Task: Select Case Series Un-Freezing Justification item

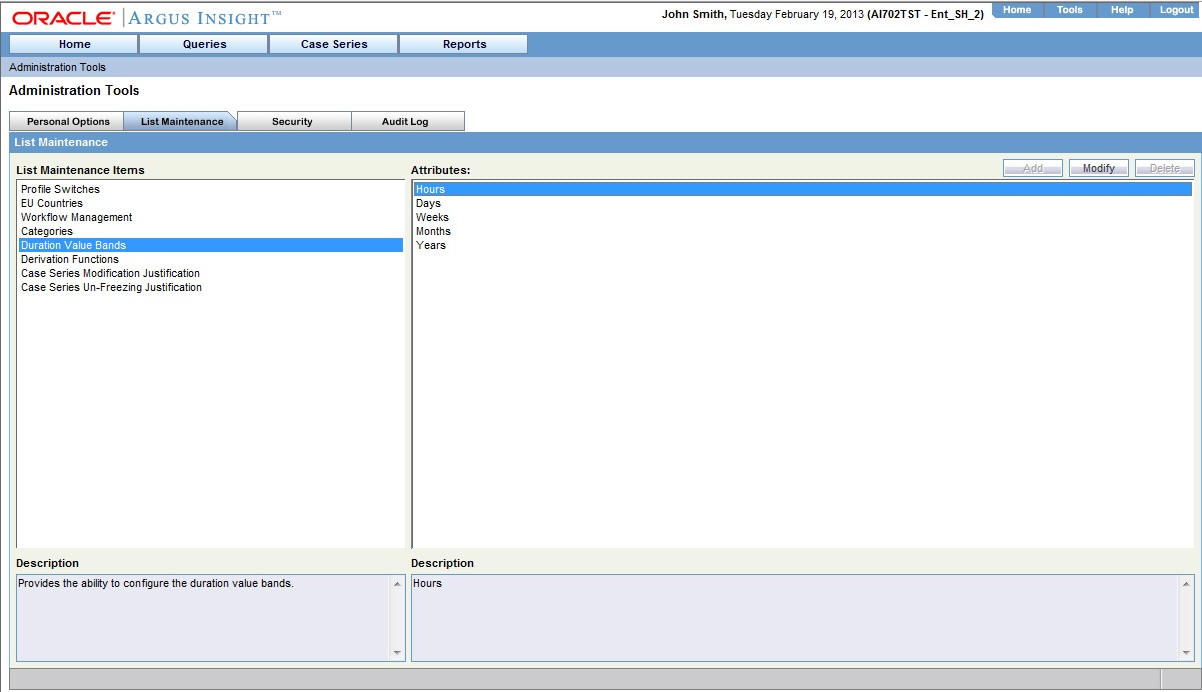Action: tap(210, 287)
